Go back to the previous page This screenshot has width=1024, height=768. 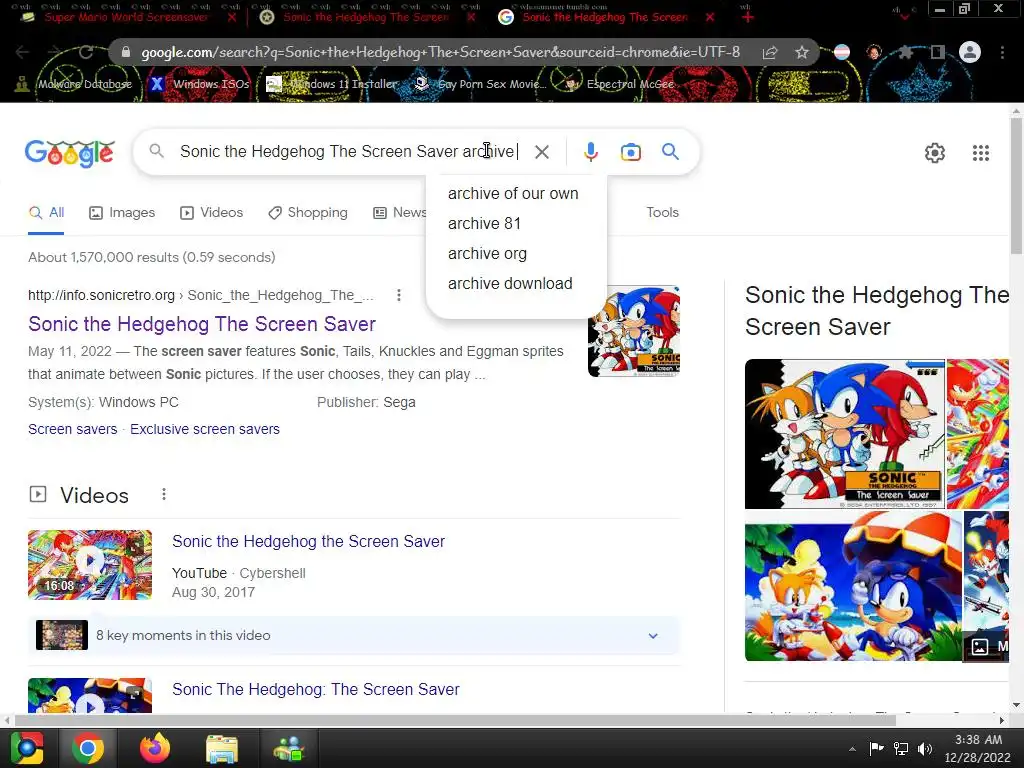point(22,52)
